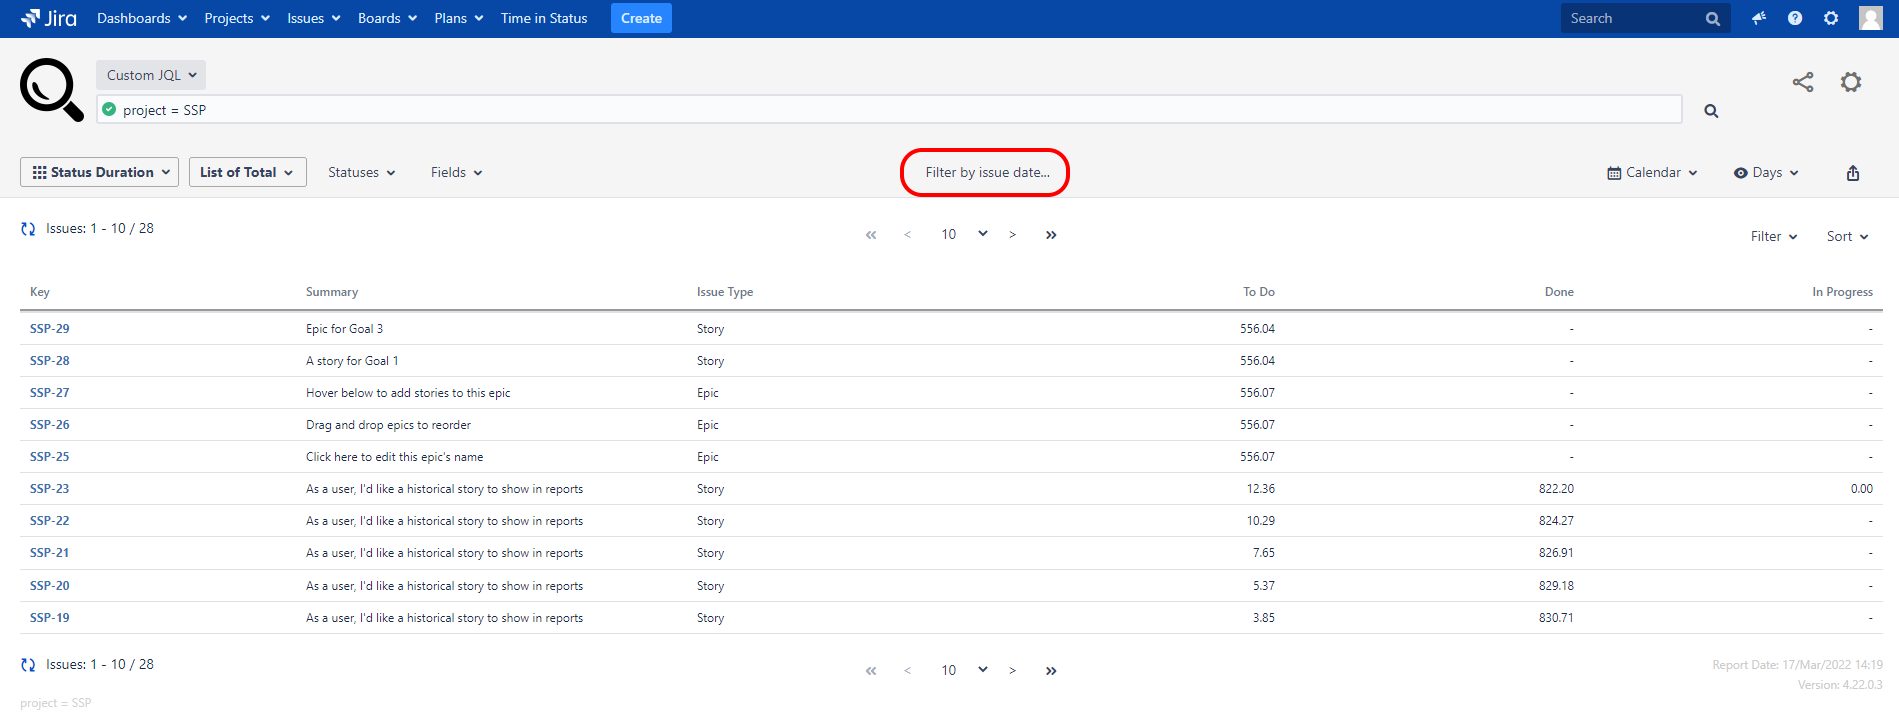Open the Days view format dropdown
Screen dimensions: 1899x728
[1766, 172]
